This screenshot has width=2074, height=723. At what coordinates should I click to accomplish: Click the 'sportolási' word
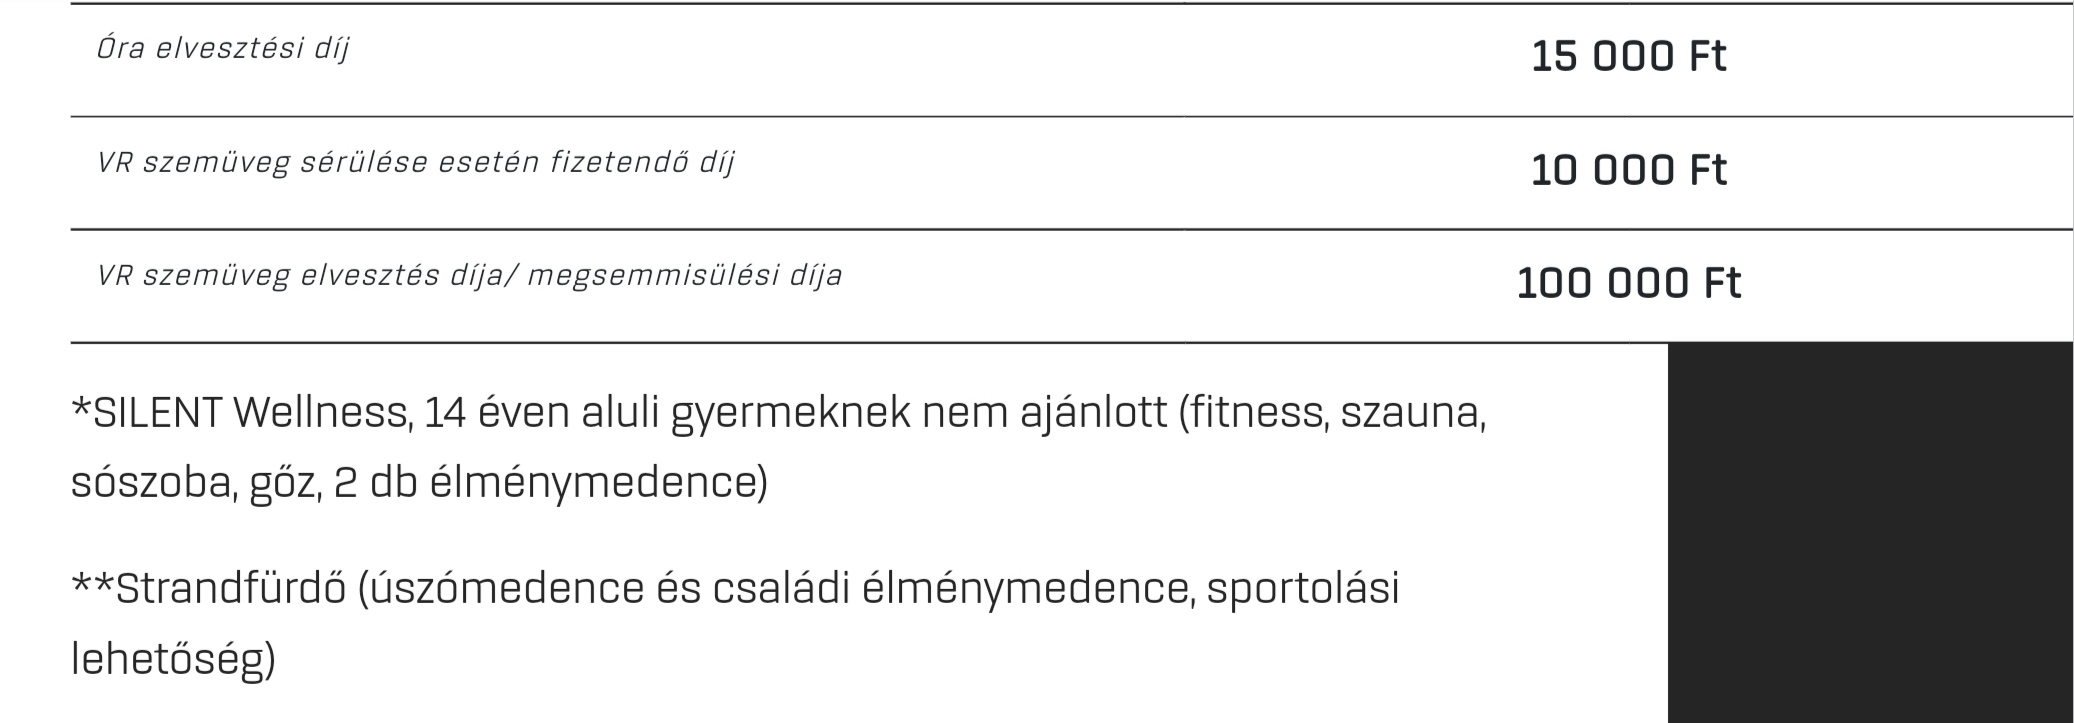1303,589
